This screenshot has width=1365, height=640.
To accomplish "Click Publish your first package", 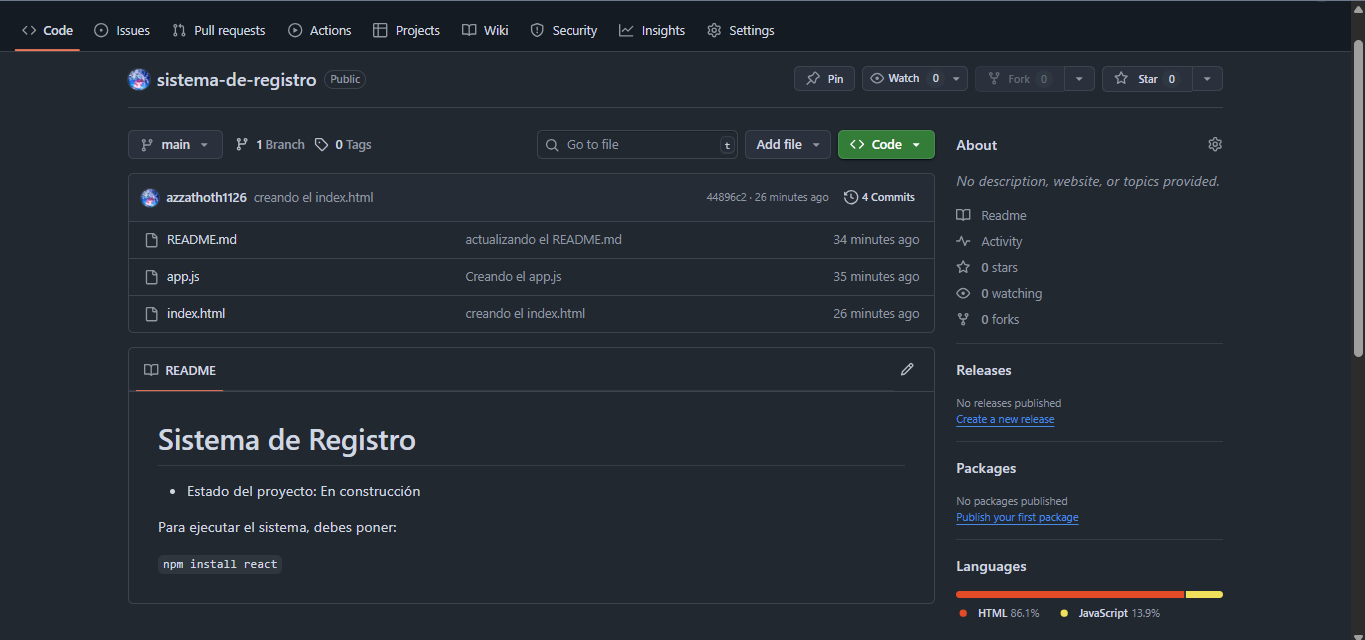I will coord(1017,517).
